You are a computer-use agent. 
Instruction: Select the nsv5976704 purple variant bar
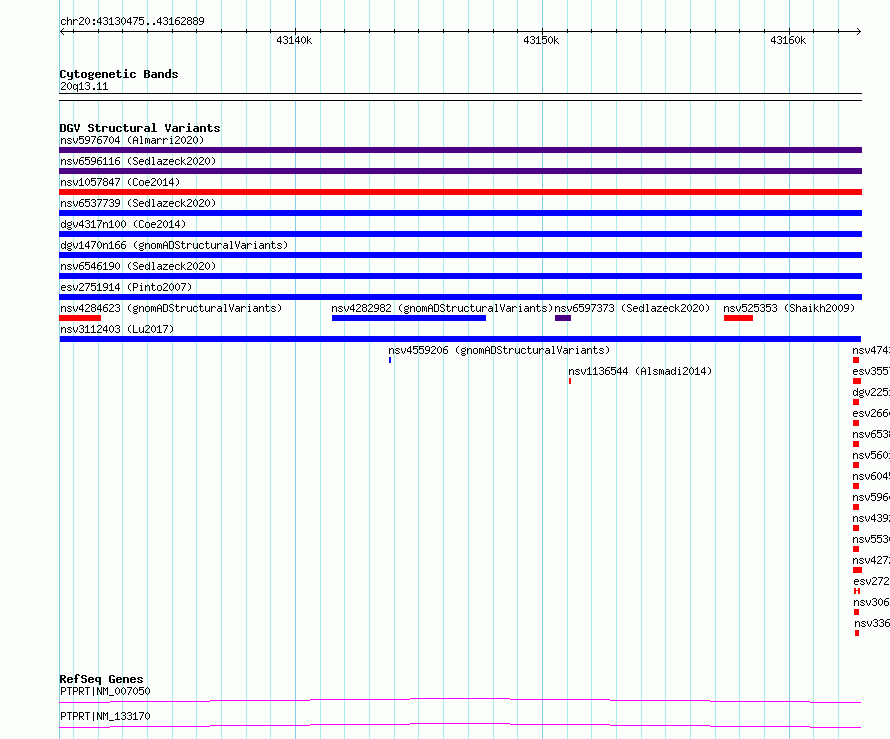tap(460, 150)
